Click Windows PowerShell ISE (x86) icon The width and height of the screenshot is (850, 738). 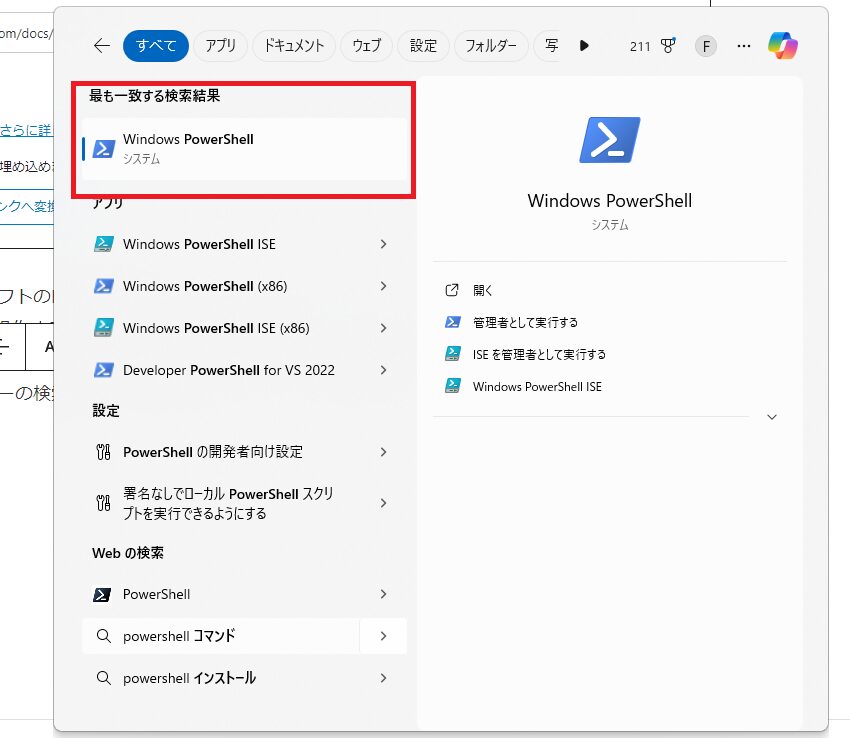point(104,328)
